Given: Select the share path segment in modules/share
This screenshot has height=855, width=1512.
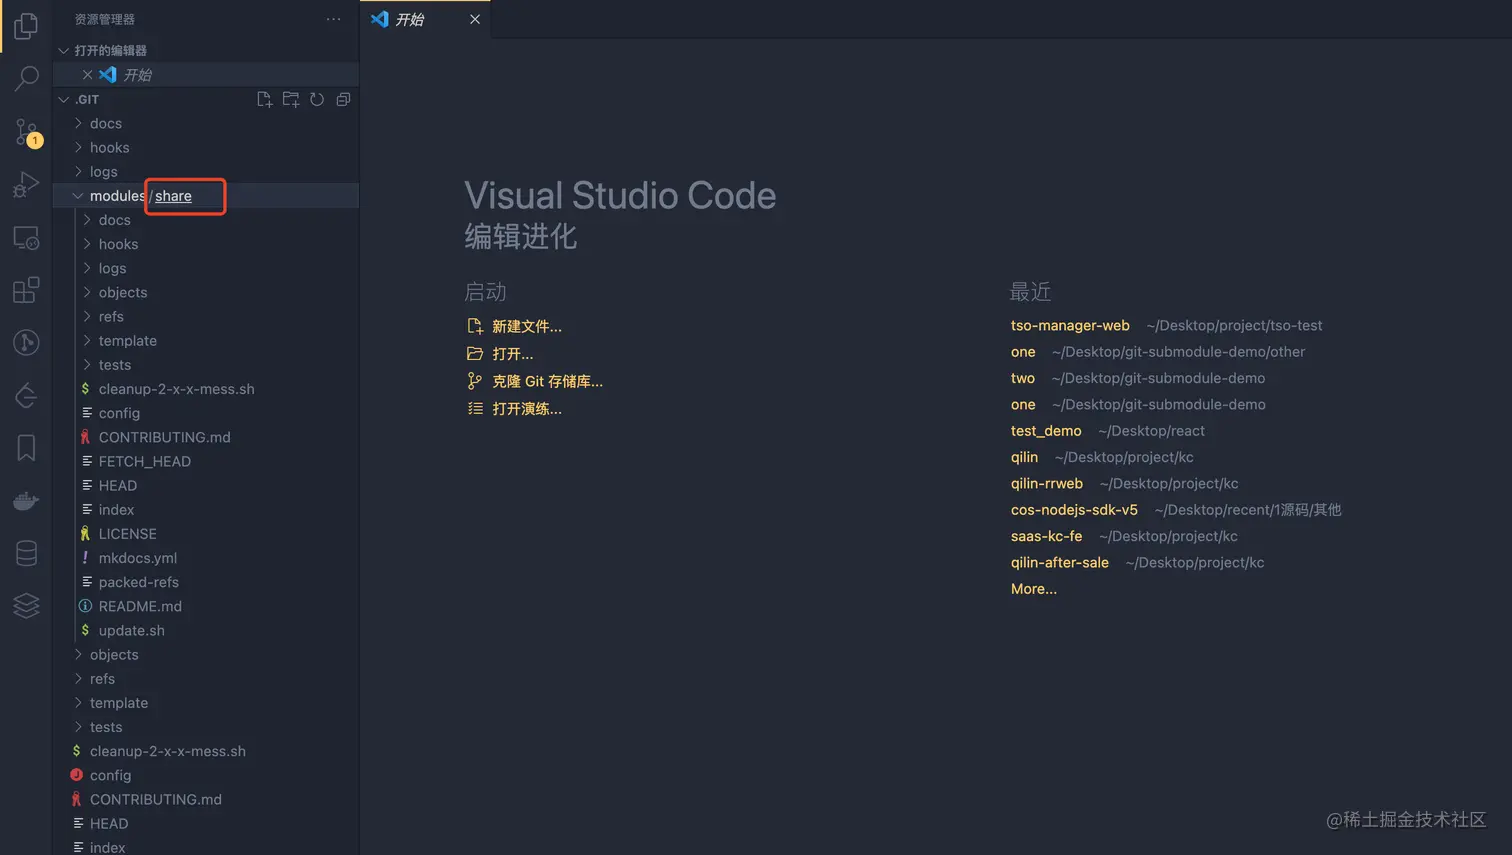Looking at the screenshot, I should (x=173, y=196).
